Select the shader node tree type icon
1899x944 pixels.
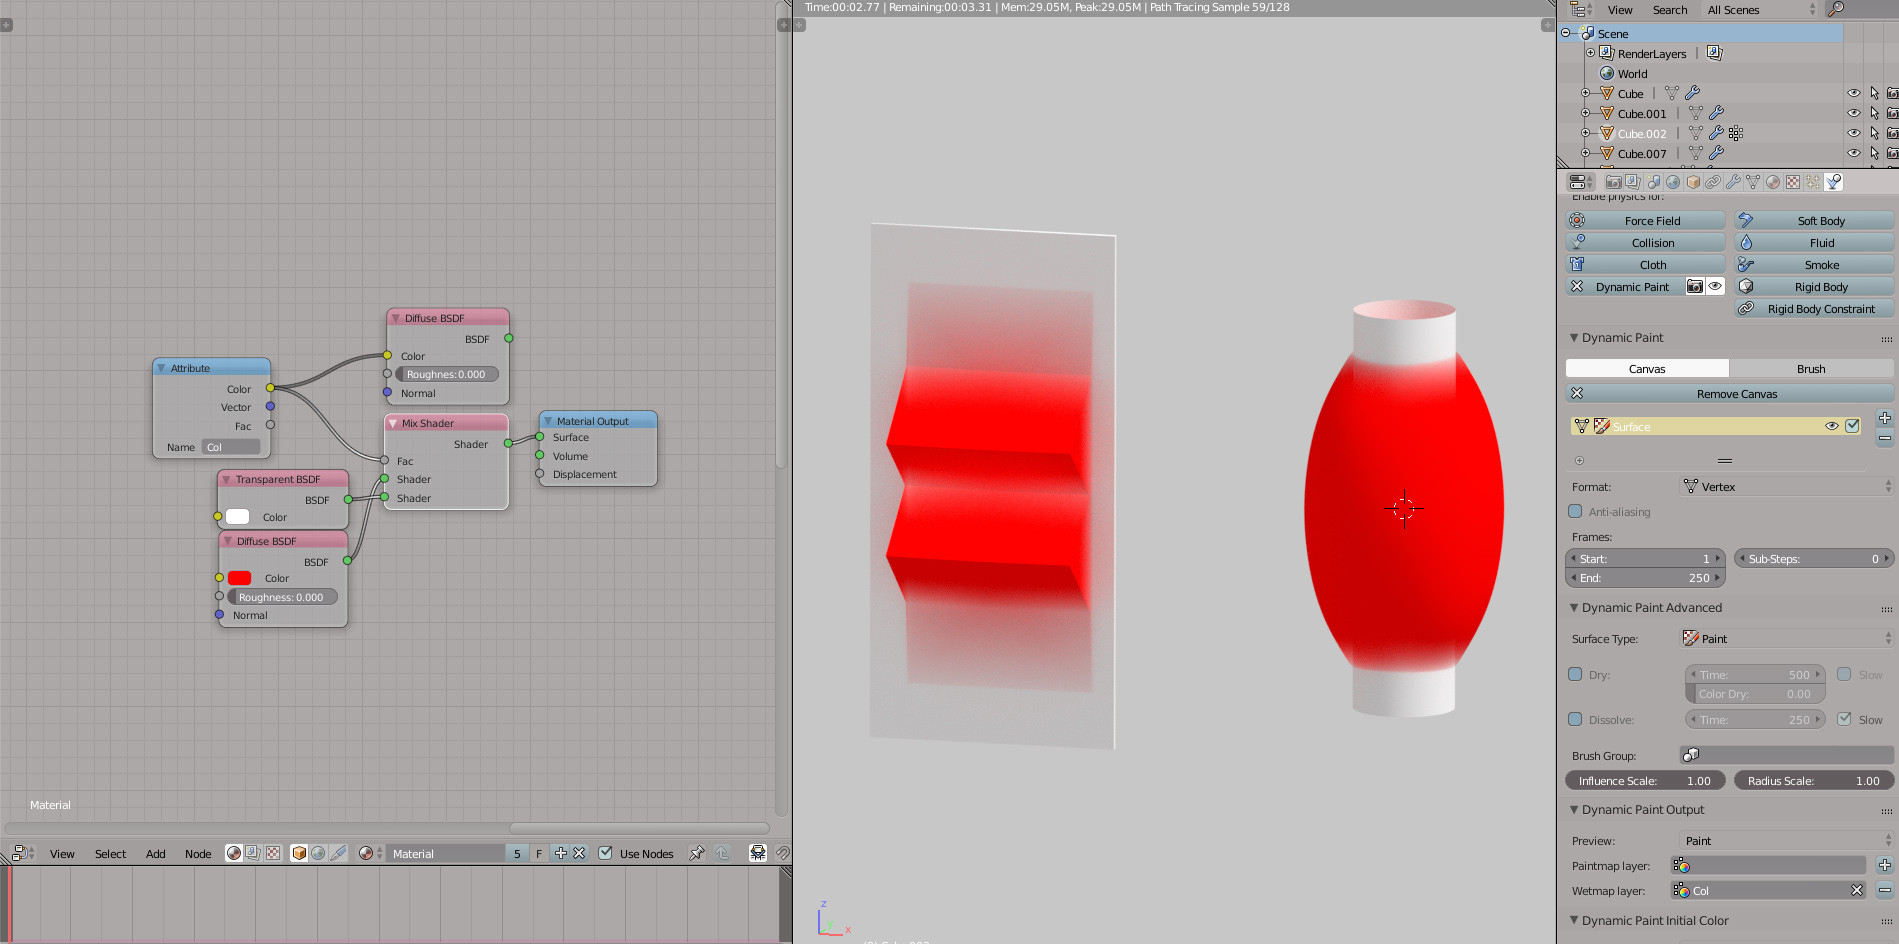[x=234, y=853]
